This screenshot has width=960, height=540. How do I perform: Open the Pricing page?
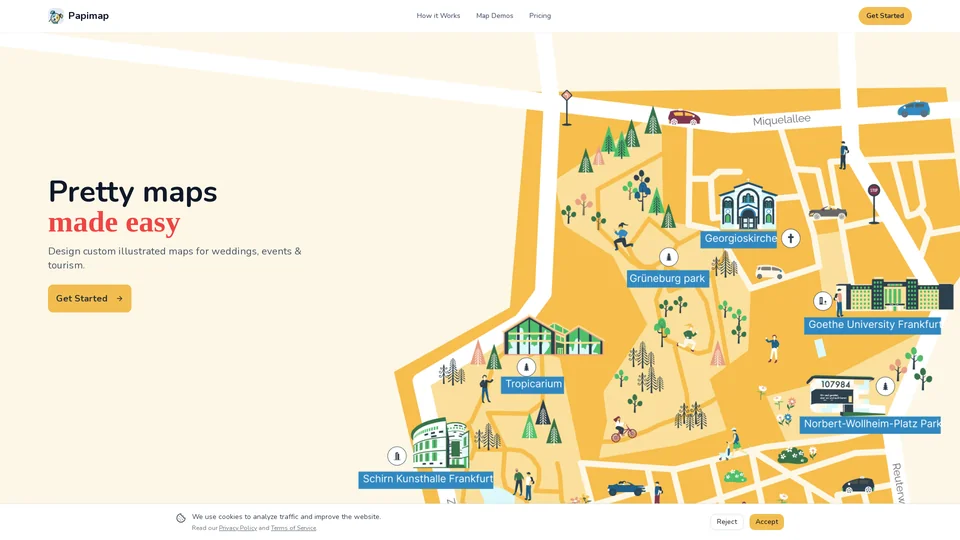(539, 16)
